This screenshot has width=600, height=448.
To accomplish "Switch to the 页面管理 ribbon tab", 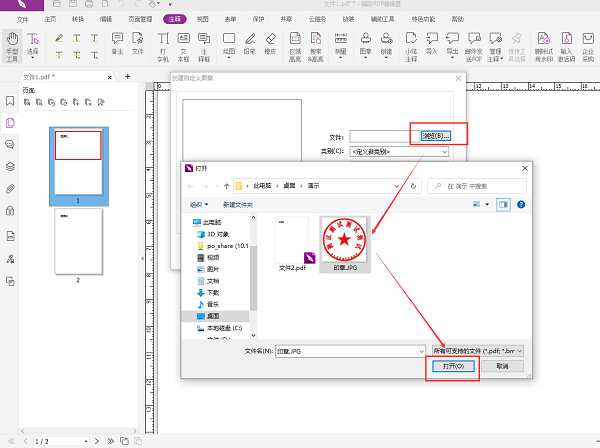I will (139, 19).
